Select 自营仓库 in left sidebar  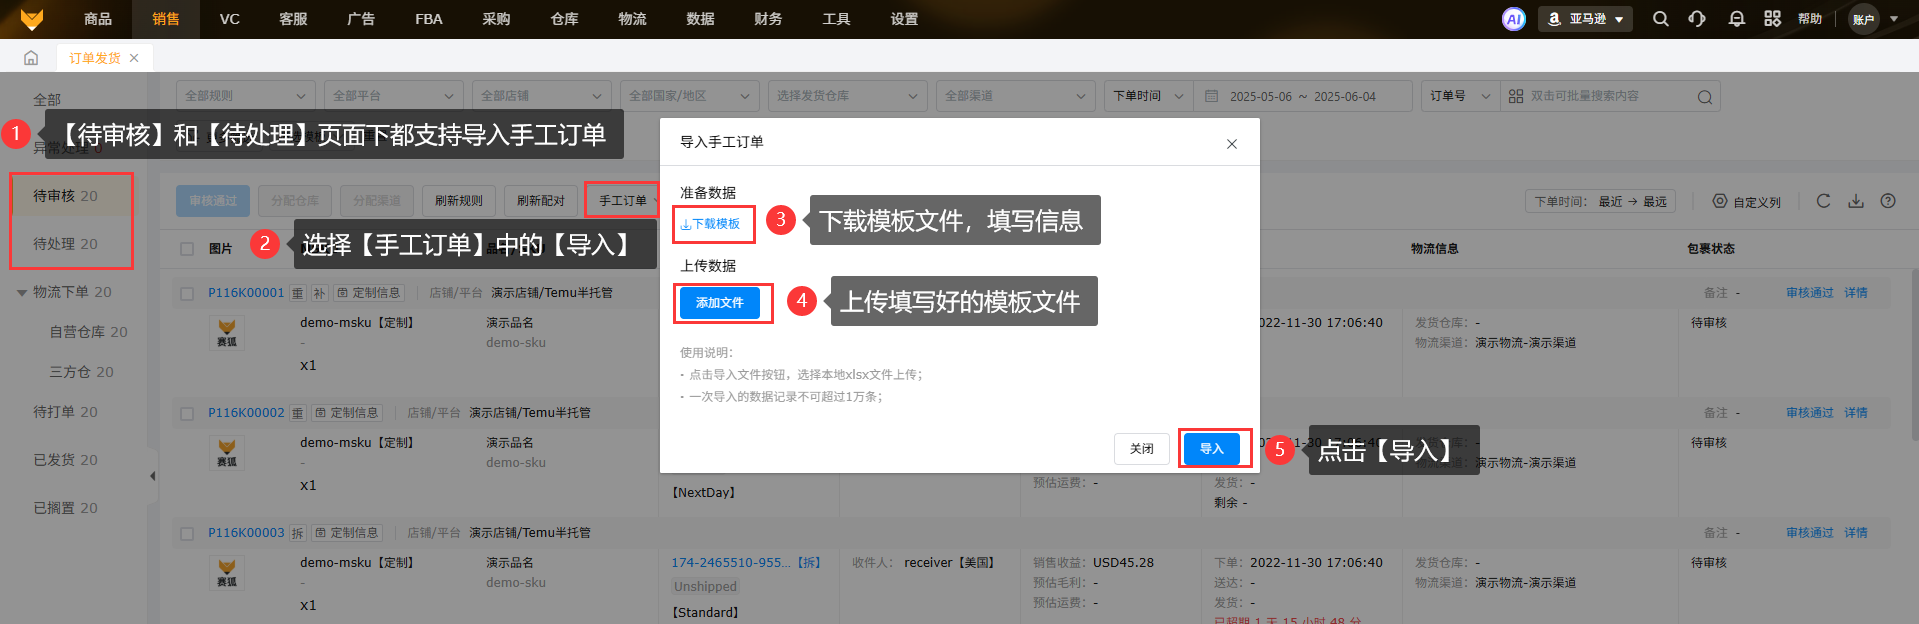(x=89, y=332)
